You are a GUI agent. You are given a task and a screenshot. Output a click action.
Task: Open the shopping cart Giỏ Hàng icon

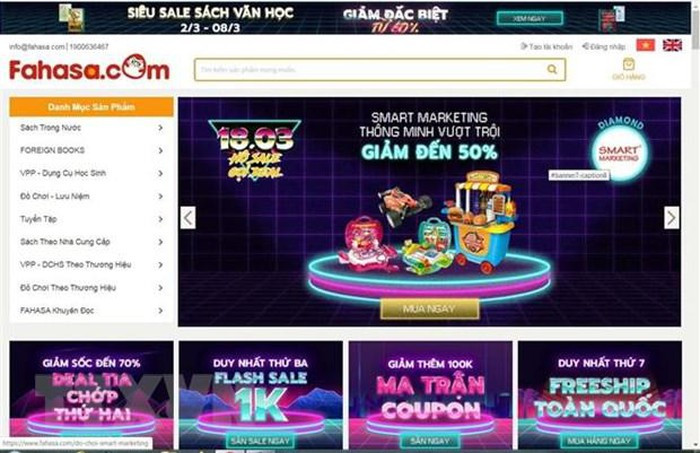[x=629, y=69]
